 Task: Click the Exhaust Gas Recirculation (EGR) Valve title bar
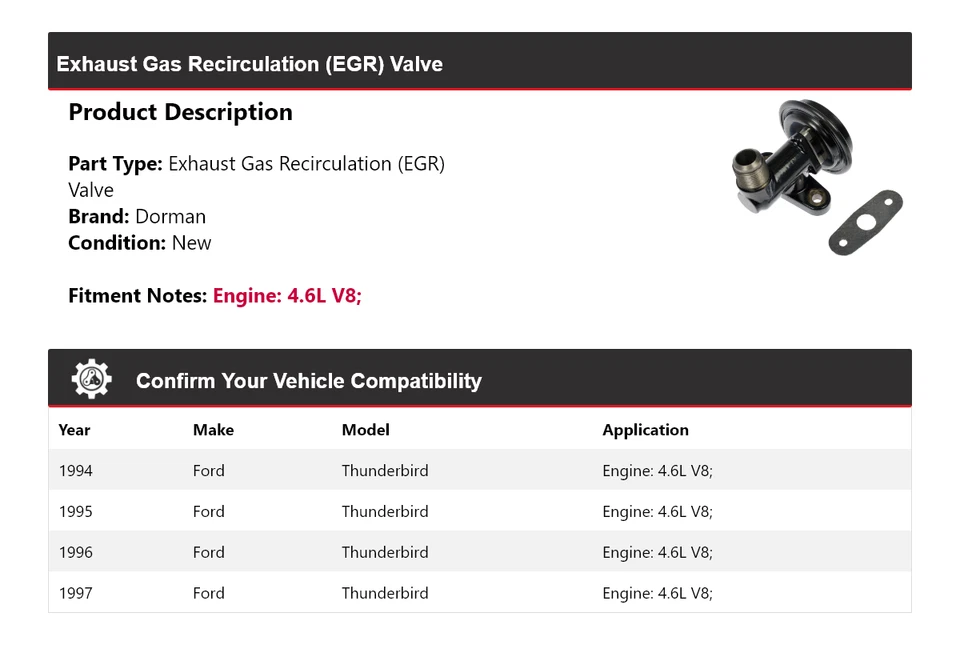click(x=250, y=64)
